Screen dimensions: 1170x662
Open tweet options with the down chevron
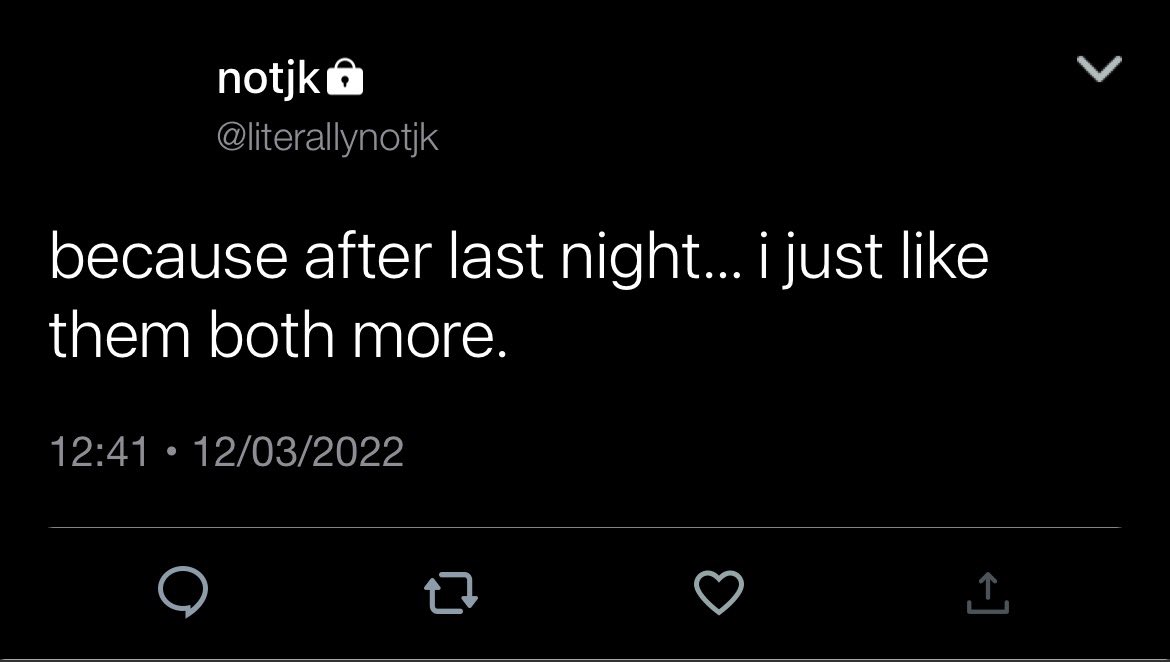point(1099,69)
